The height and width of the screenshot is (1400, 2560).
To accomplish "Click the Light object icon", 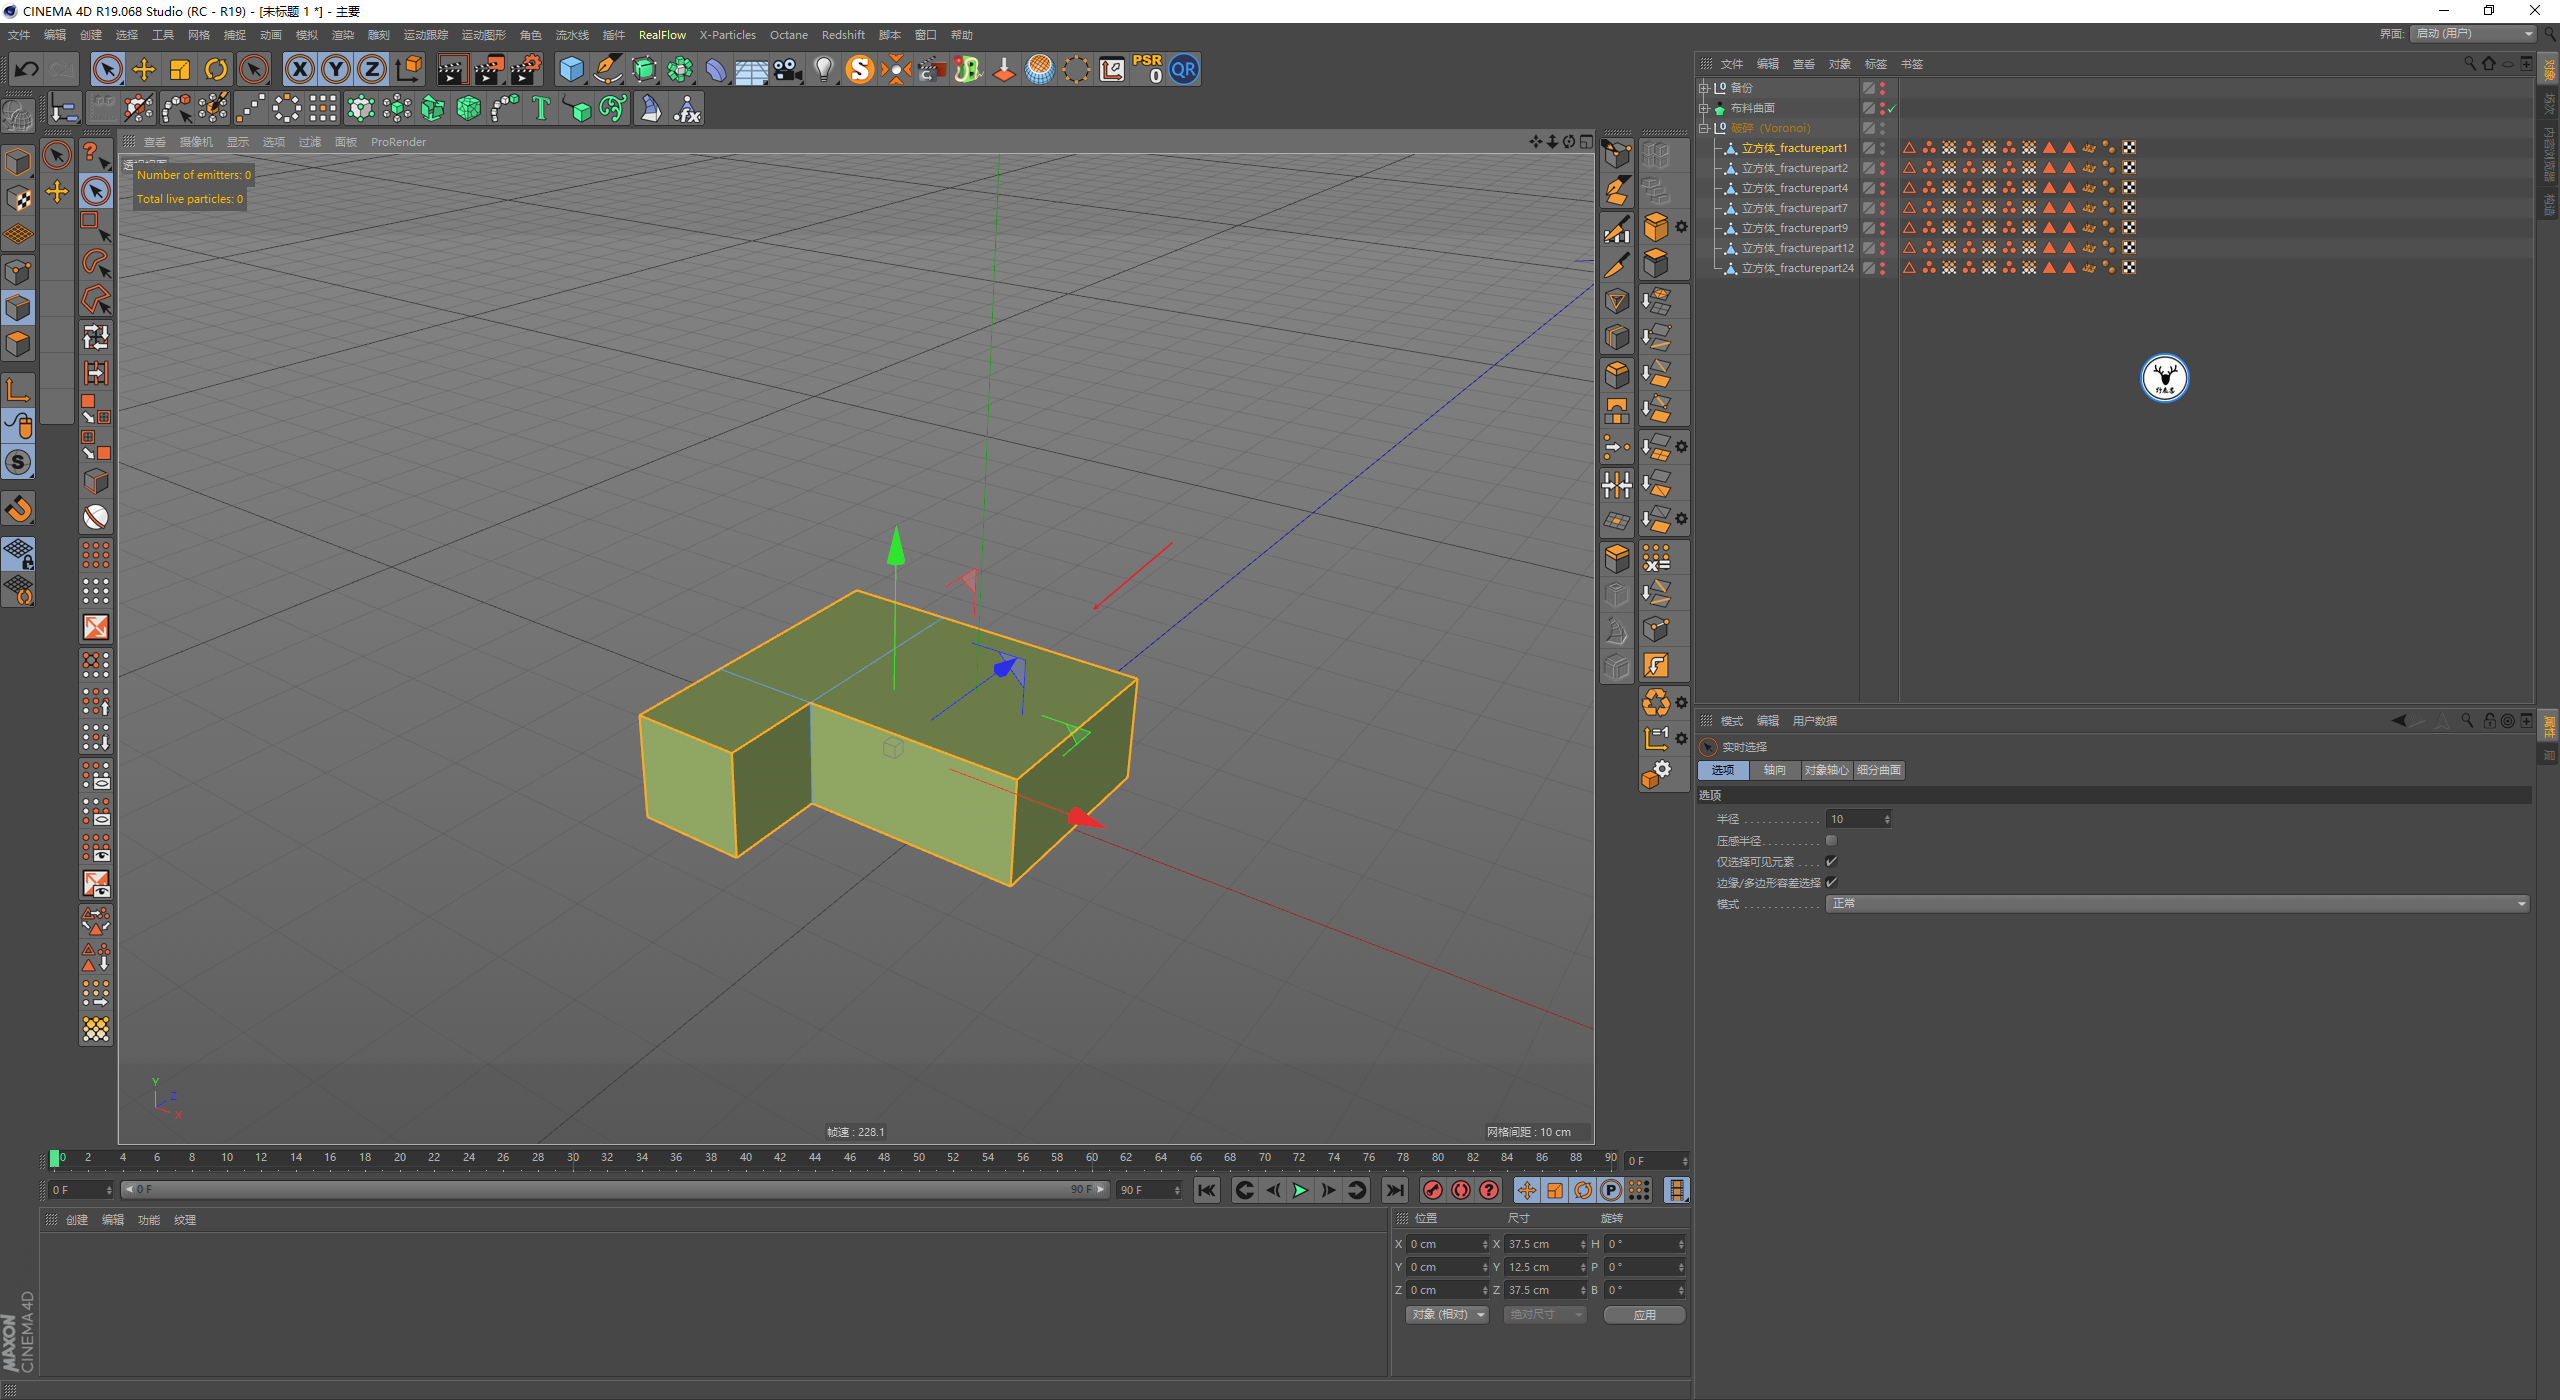I will click(x=823, y=69).
